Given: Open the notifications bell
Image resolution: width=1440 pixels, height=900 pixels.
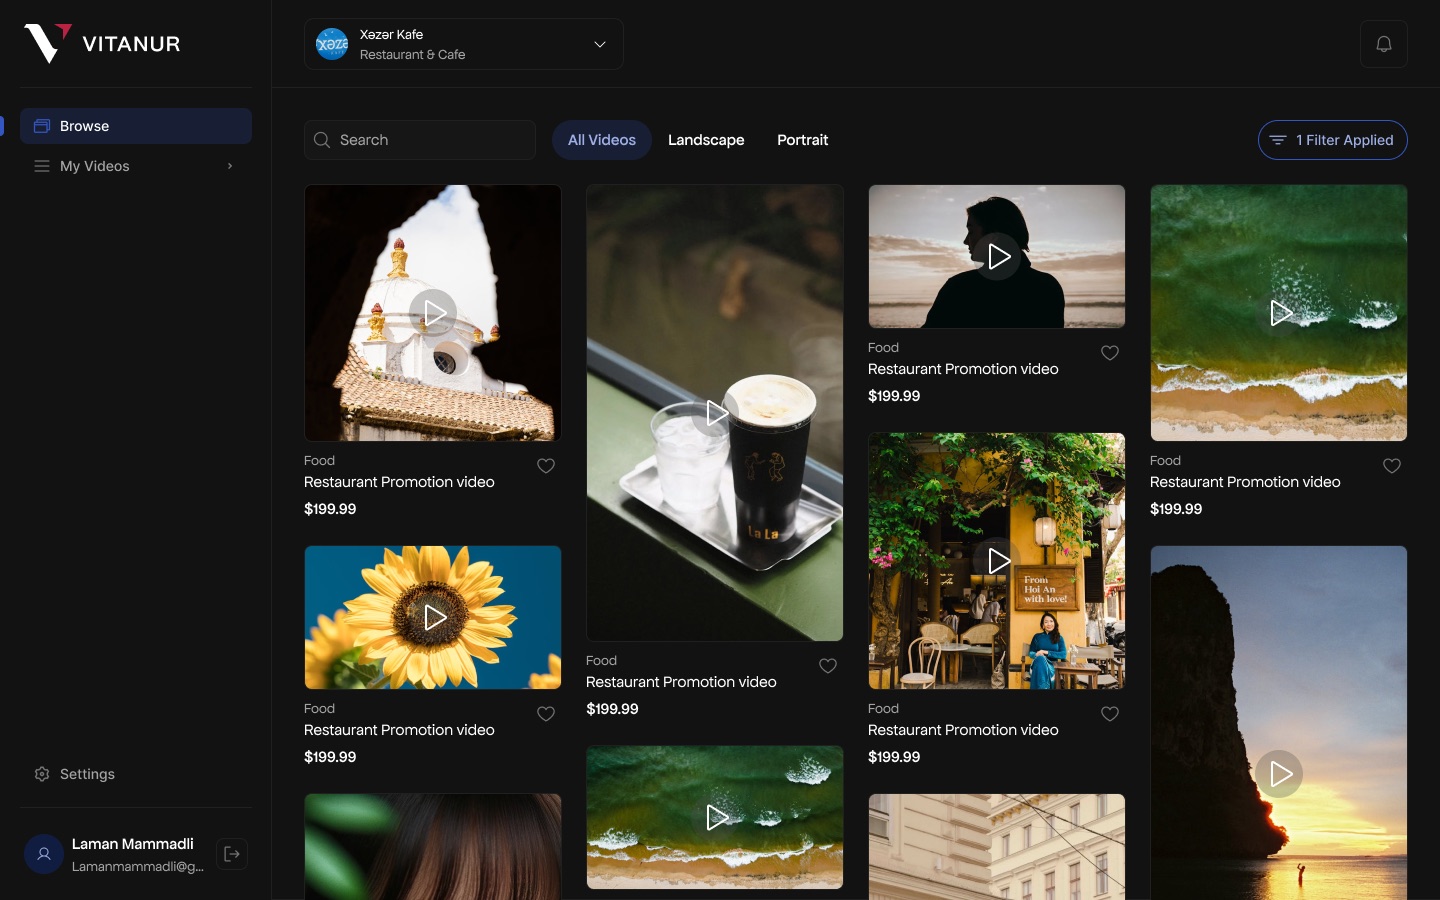Looking at the screenshot, I should pyautogui.click(x=1384, y=44).
